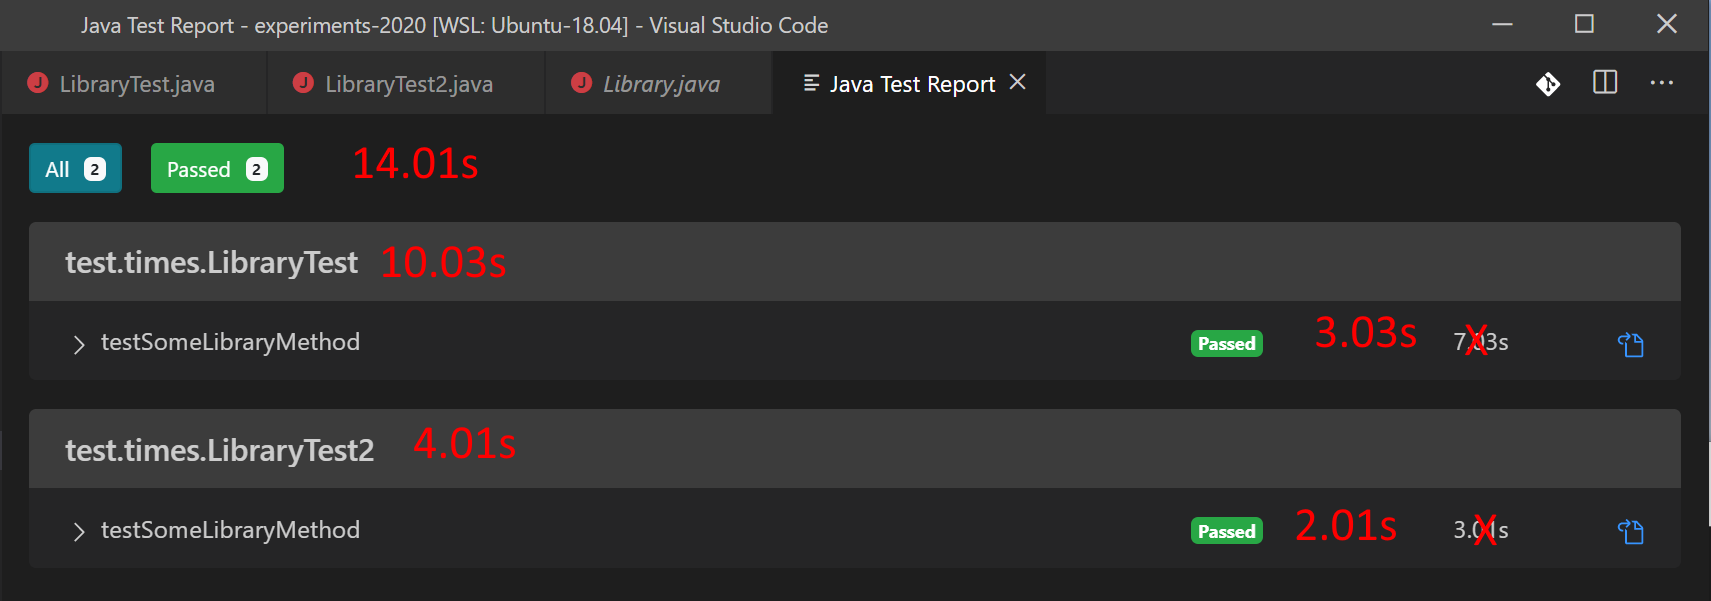Click the Java file icon on the LibraryTest2.java tab
The width and height of the screenshot is (1711, 601).
pyautogui.click(x=303, y=83)
